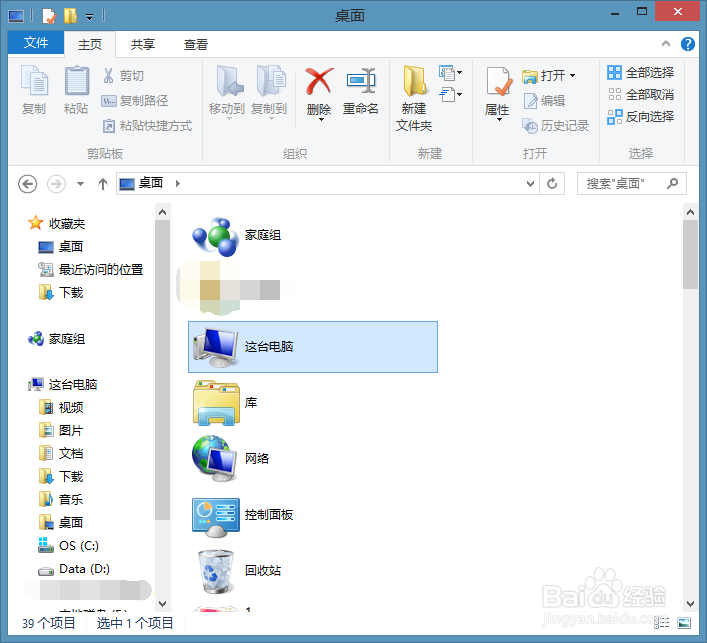Switch to large thumbnails view in status bar
Screen dimensions: 707x643
click(684, 623)
